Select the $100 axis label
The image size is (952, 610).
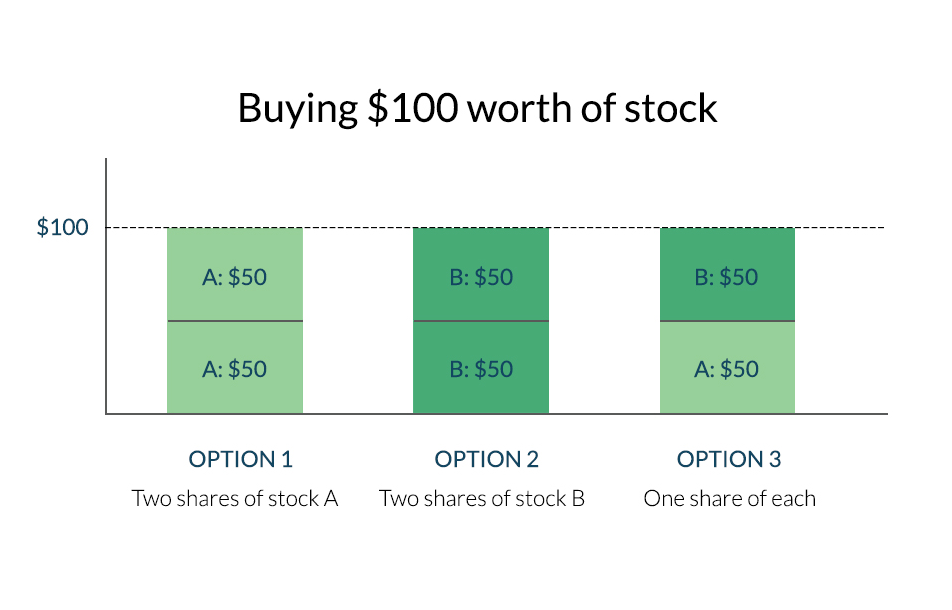63,228
